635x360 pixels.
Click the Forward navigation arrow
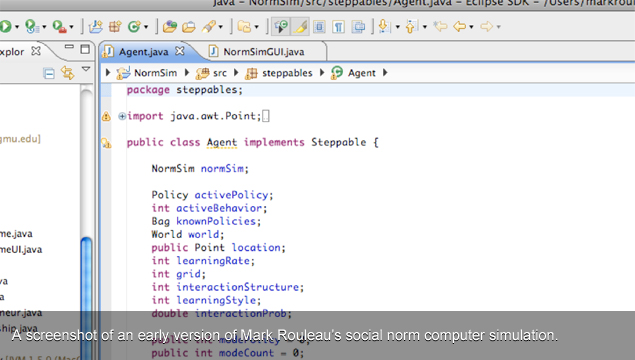[x=487, y=27]
